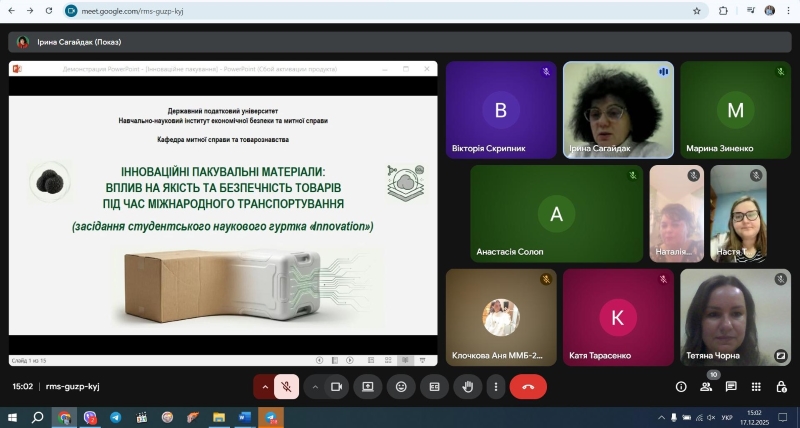Open chat with everyone
This screenshot has height=428, width=800.
click(731, 387)
